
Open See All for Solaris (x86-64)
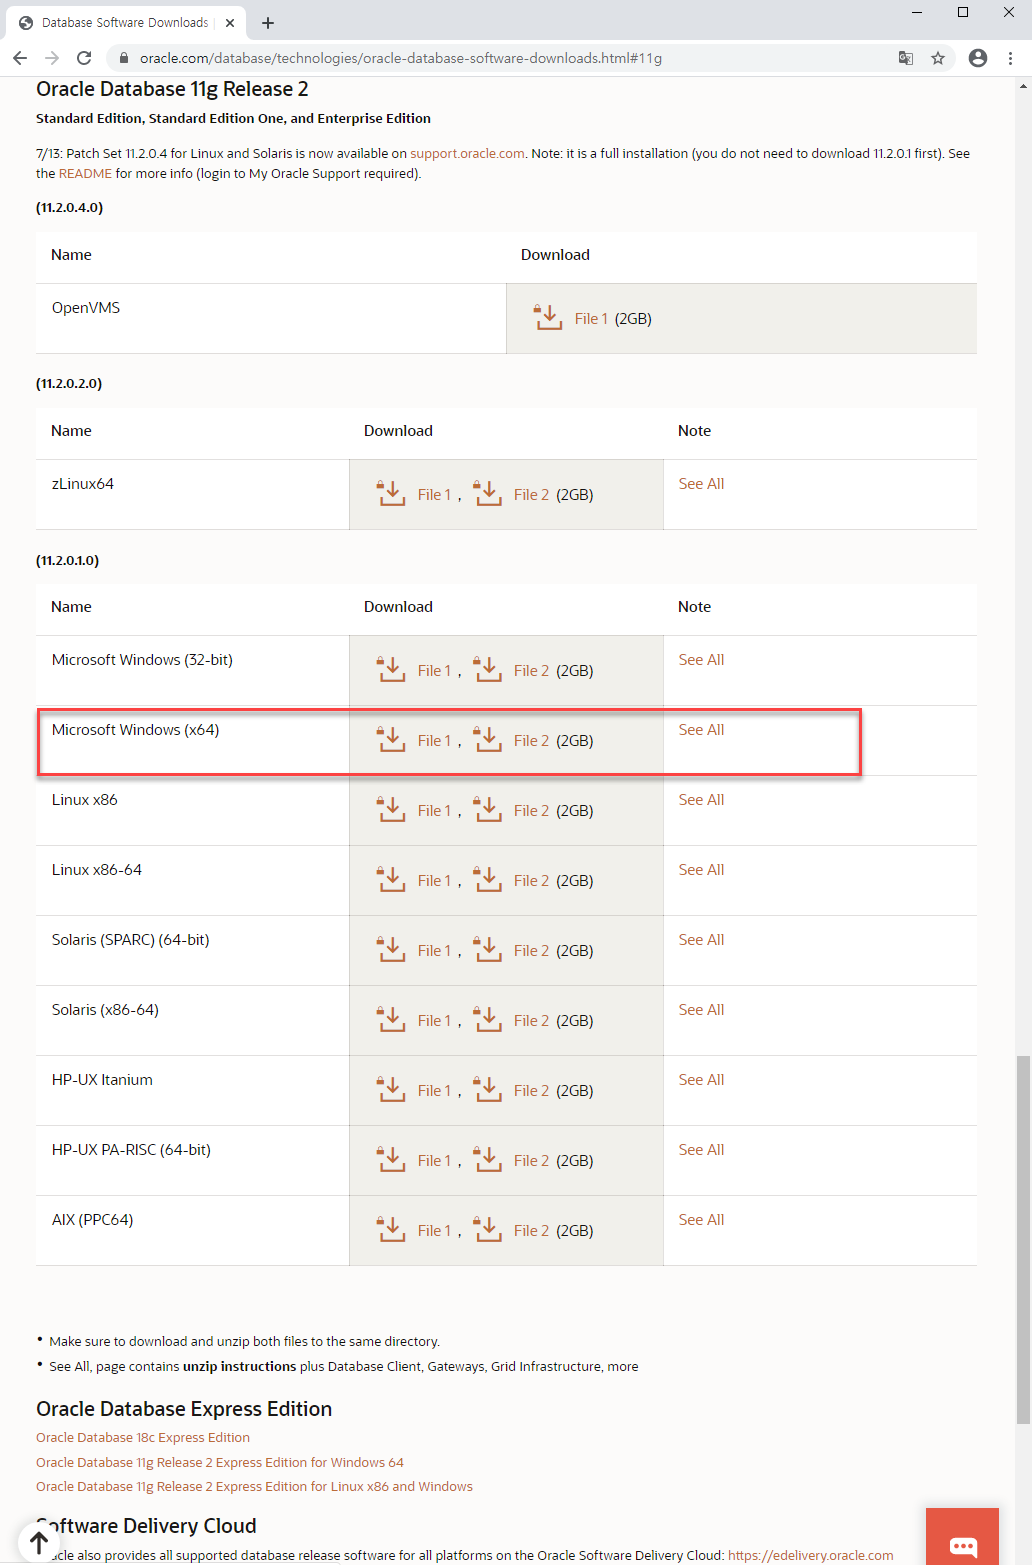tap(701, 1010)
